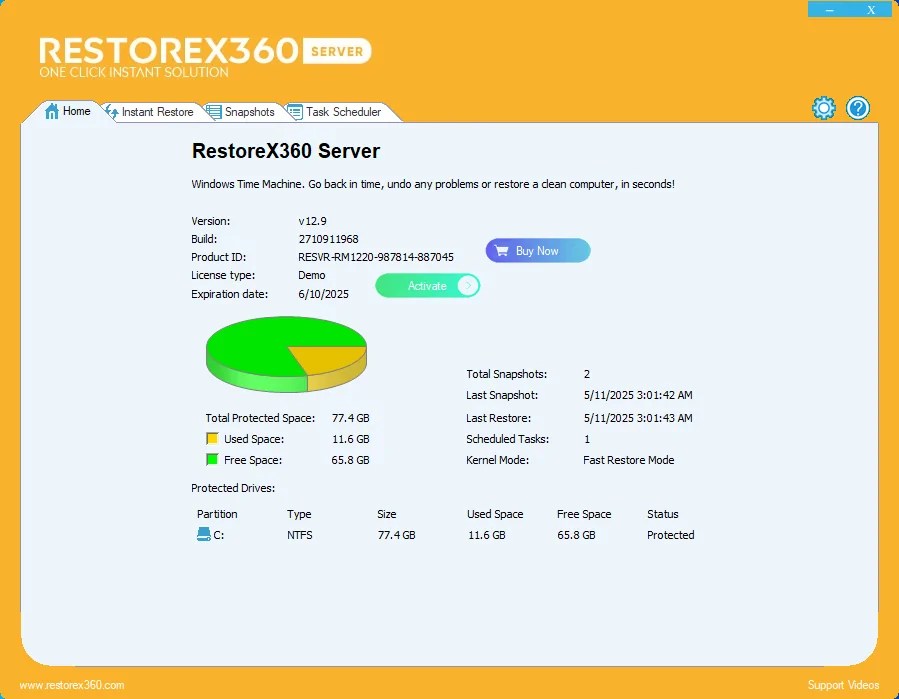Viewport: 899px width, 699px height.
Task: Click the Used Space column header
Action: [495, 514]
